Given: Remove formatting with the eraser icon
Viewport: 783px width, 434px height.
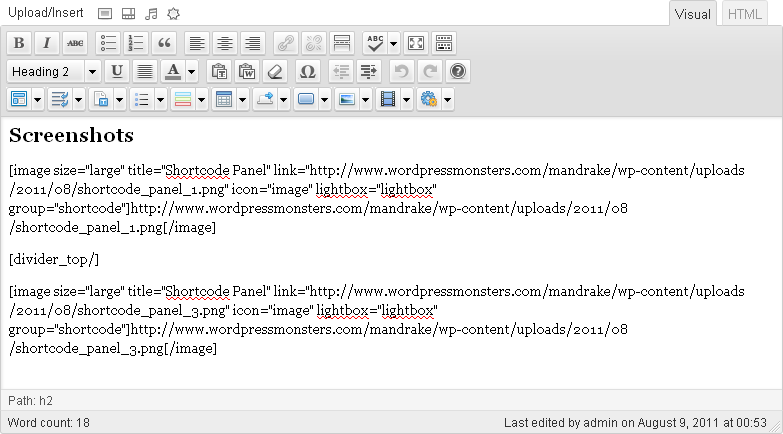Looking at the screenshot, I should coord(276,71).
